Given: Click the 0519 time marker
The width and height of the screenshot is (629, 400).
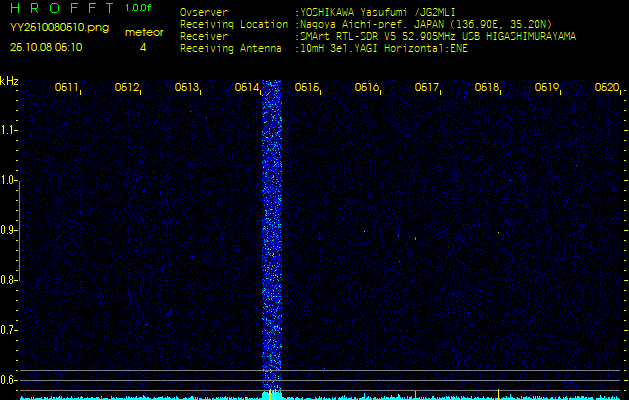Looking at the screenshot, I should tap(547, 88).
